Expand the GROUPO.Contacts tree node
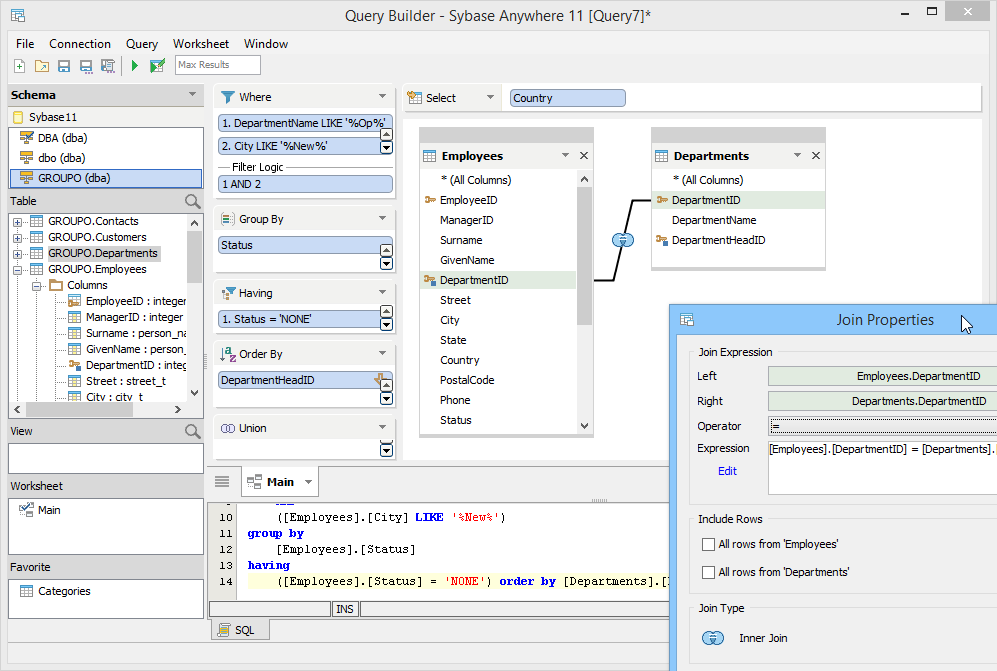Viewport: 997px width, 671px height. tap(17, 222)
